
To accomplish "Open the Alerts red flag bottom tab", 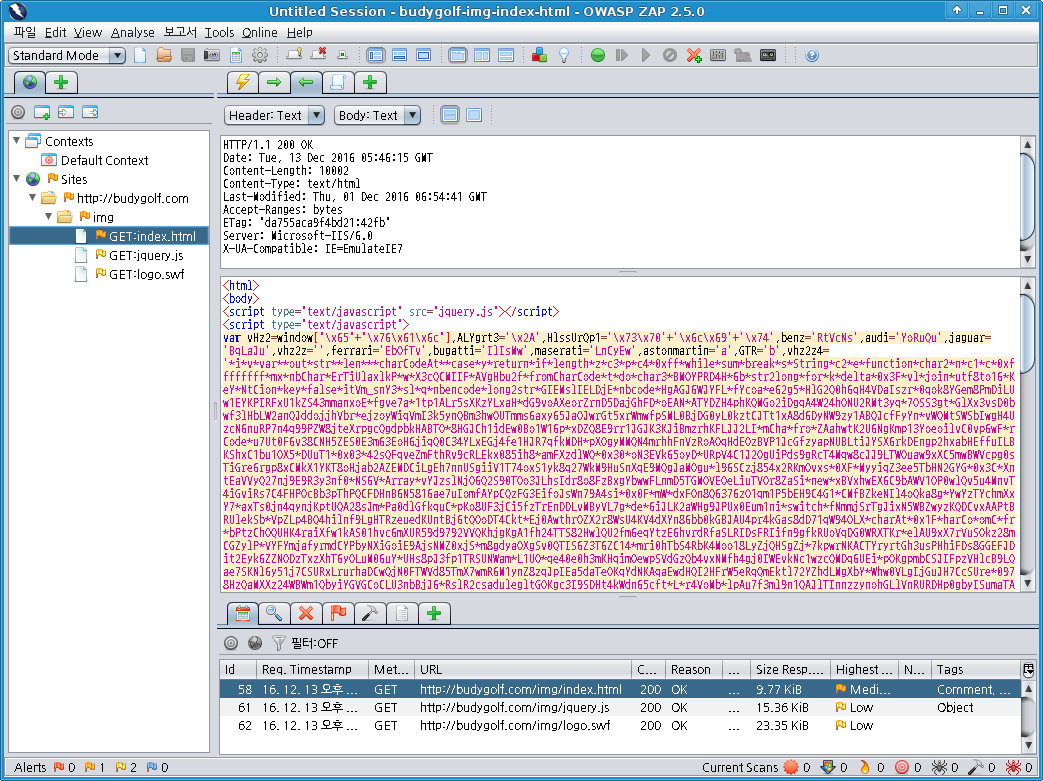I will click(x=338, y=613).
